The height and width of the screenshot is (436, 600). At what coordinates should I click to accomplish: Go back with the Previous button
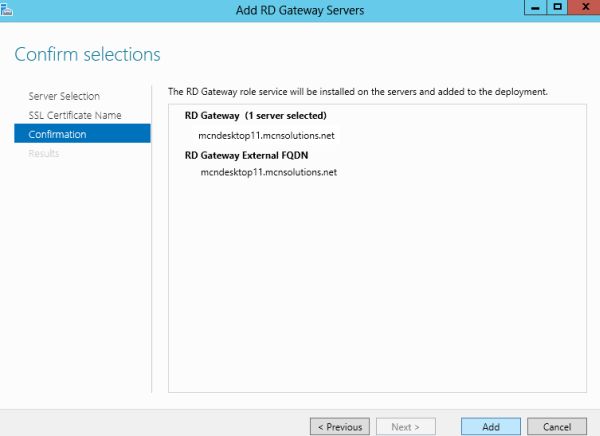[340, 426]
